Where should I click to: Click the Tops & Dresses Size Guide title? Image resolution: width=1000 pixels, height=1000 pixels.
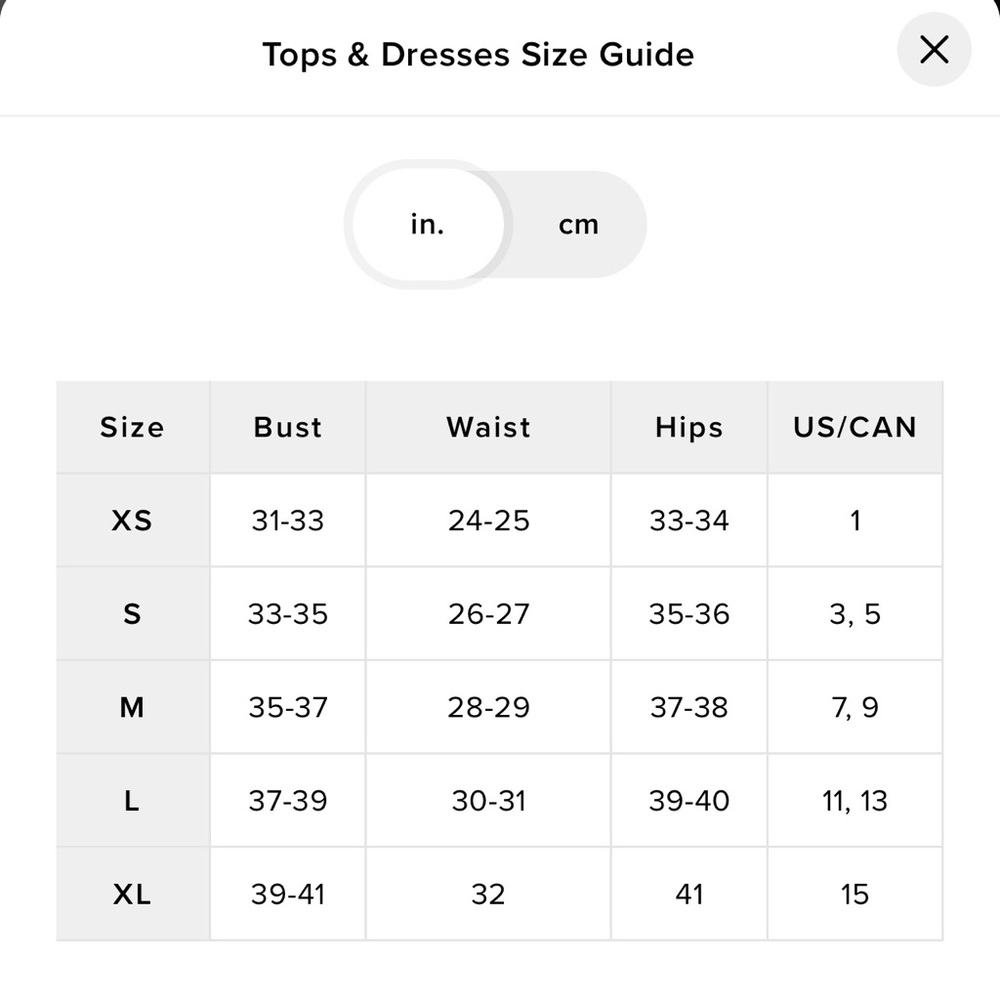[x=478, y=54]
